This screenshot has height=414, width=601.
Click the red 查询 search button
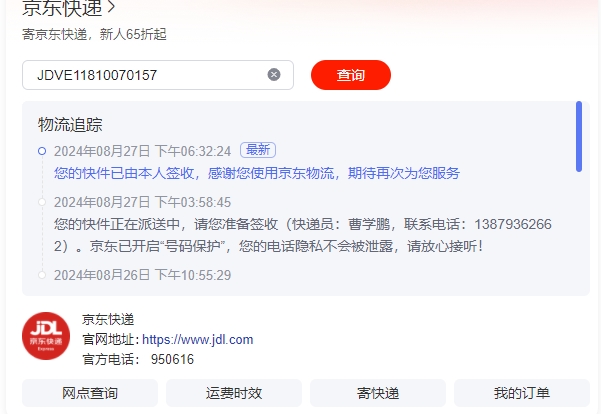pyautogui.click(x=351, y=75)
